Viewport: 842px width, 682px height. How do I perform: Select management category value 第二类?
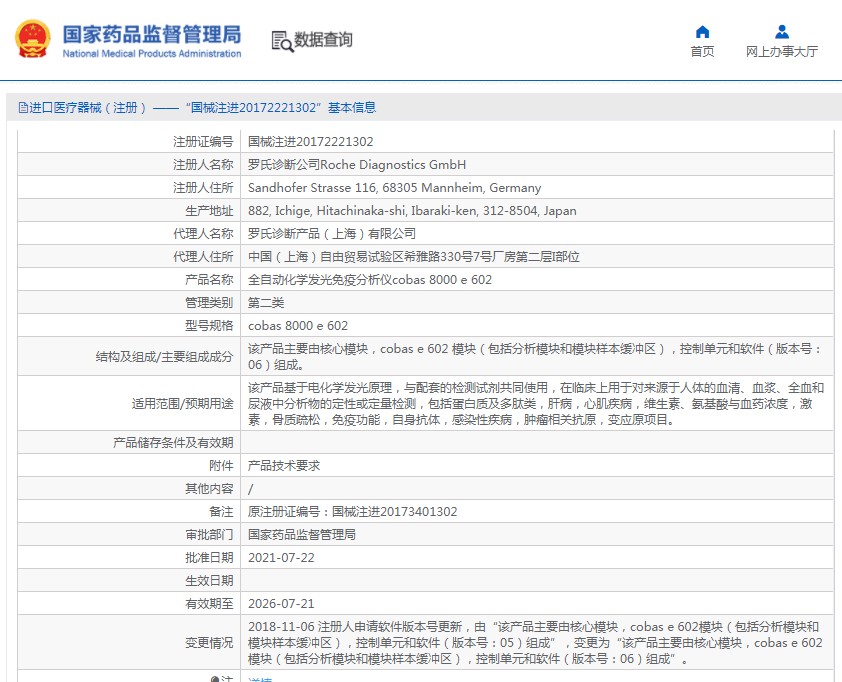266,303
